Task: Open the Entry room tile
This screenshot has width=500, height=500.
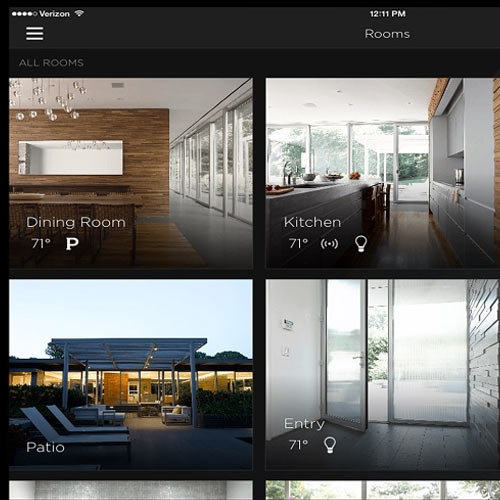Action: pyautogui.click(x=383, y=375)
